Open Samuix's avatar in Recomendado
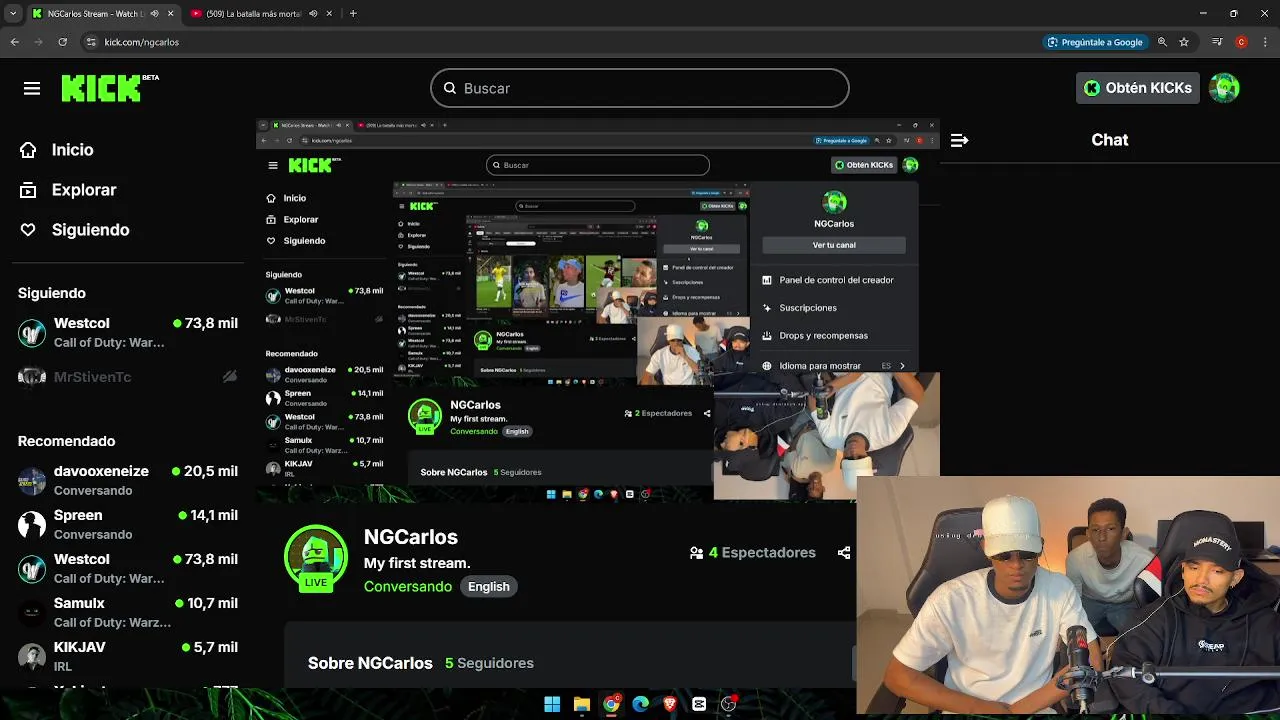 (32, 612)
